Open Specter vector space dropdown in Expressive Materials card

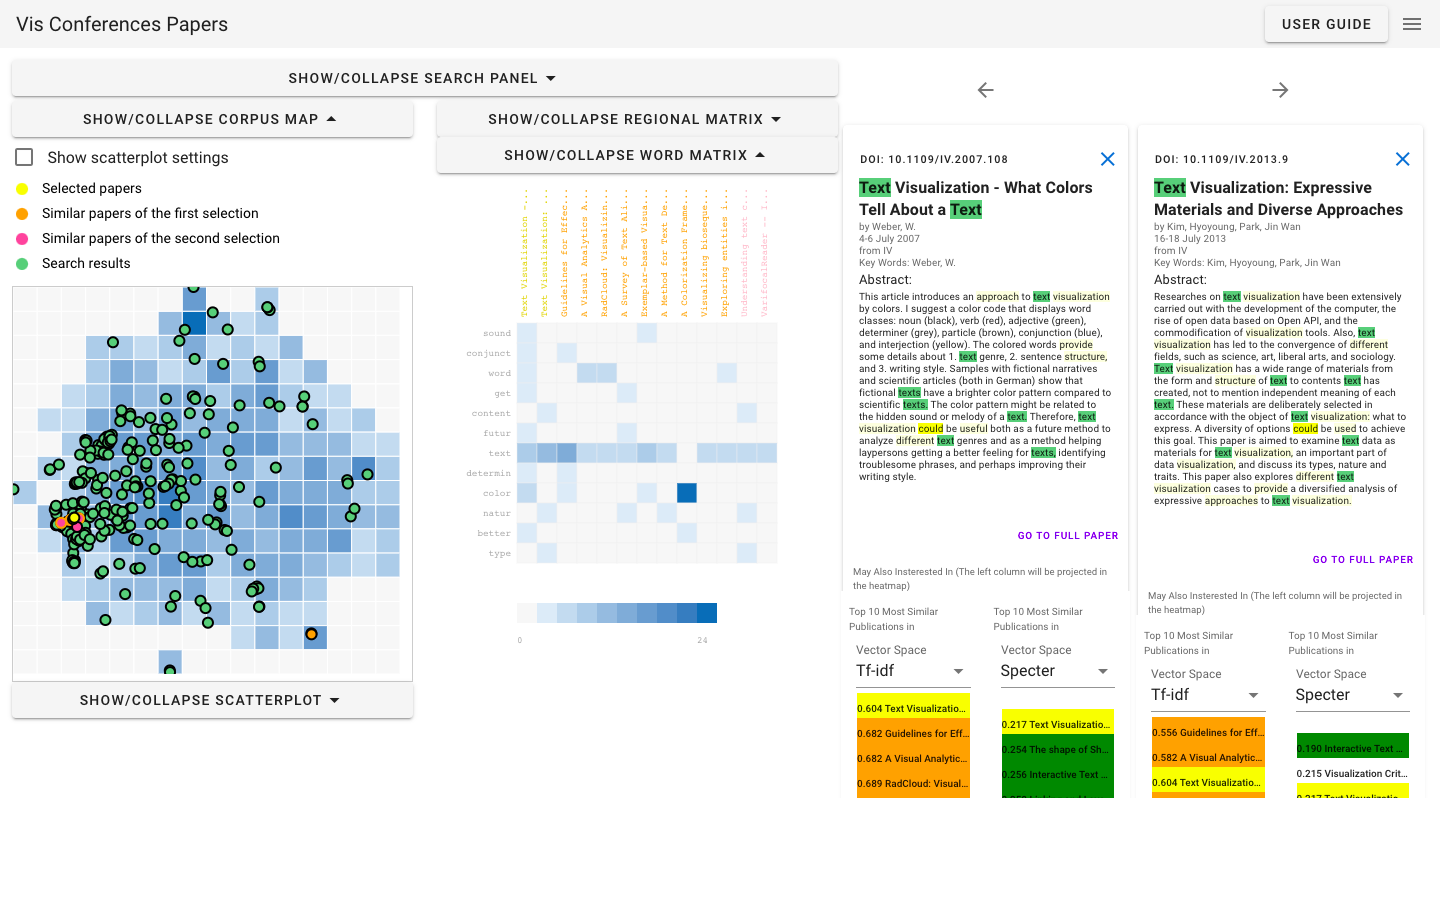coord(1352,695)
